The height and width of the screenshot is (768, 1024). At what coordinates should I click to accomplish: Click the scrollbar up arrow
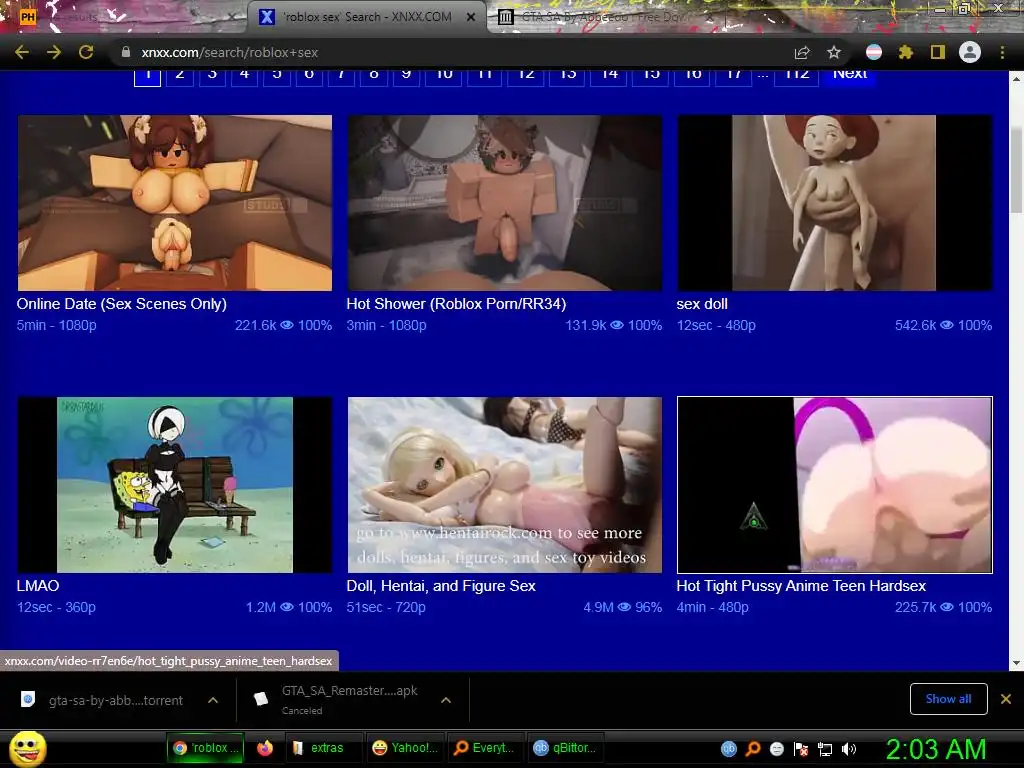[1016, 78]
